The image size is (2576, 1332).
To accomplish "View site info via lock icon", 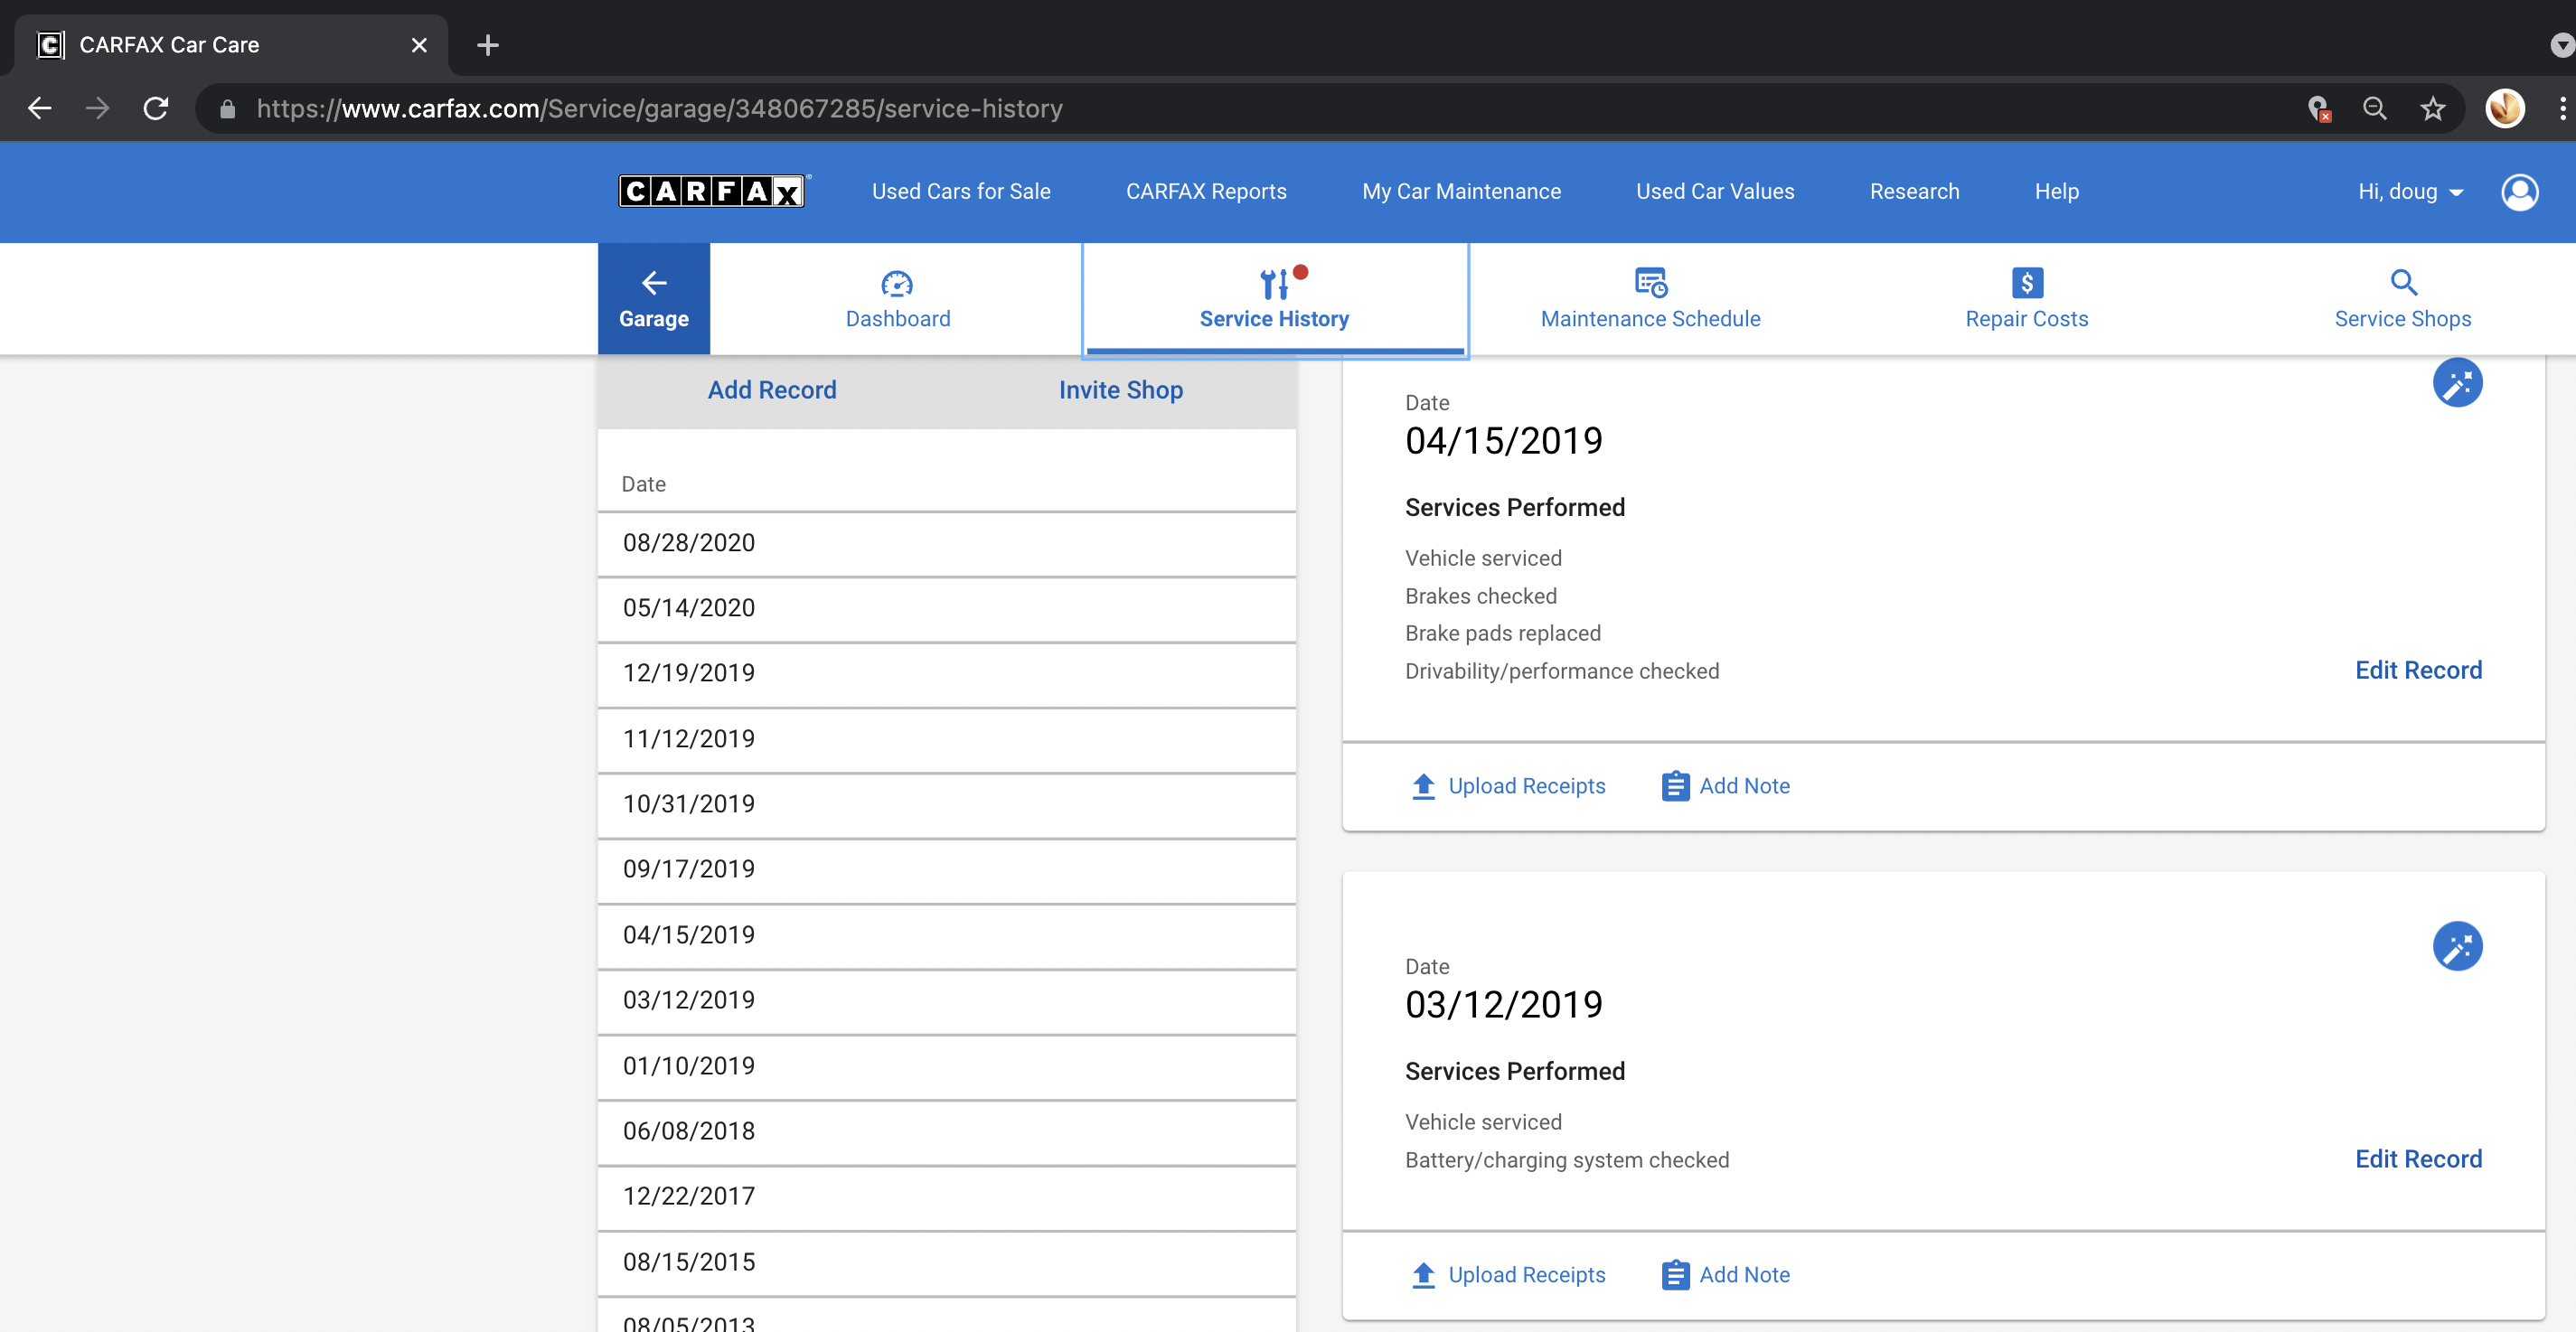I will [x=227, y=108].
